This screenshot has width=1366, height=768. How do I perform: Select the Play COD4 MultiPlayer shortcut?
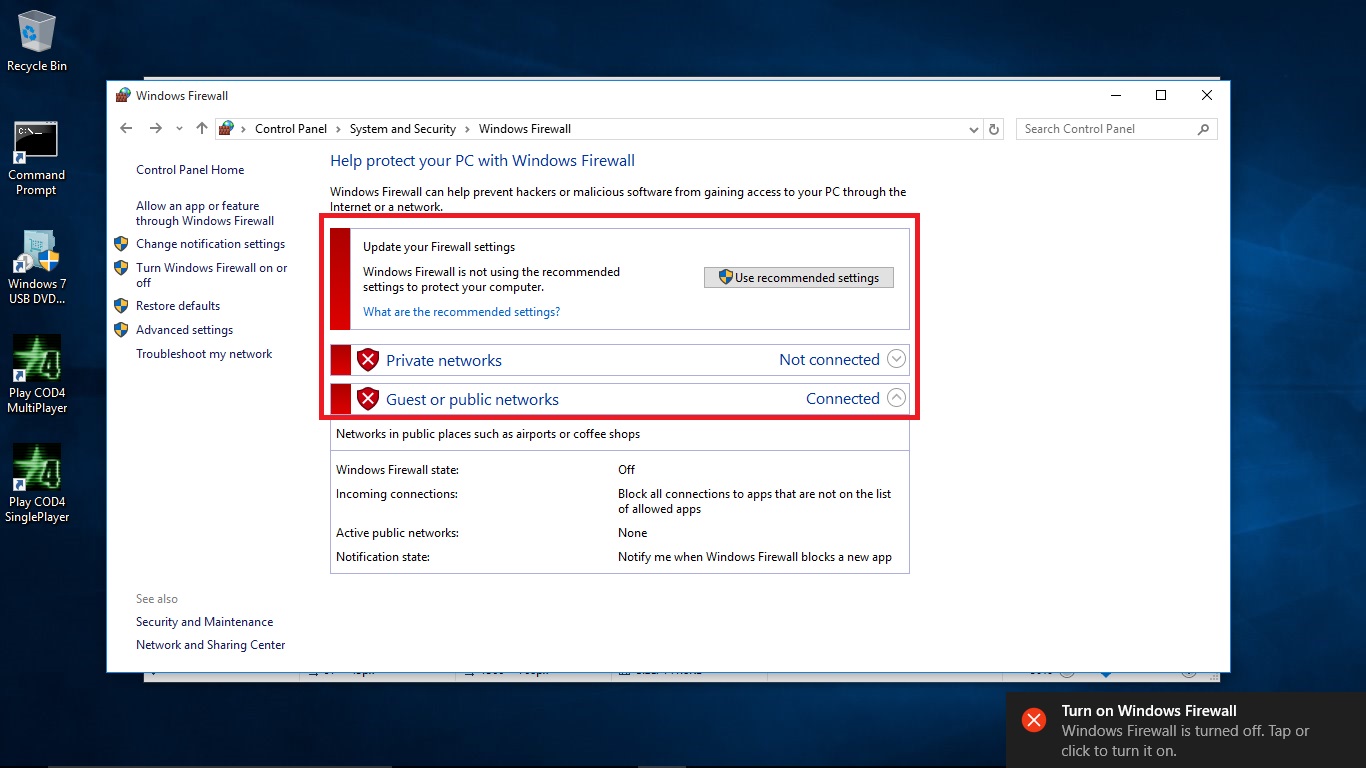coord(37,374)
